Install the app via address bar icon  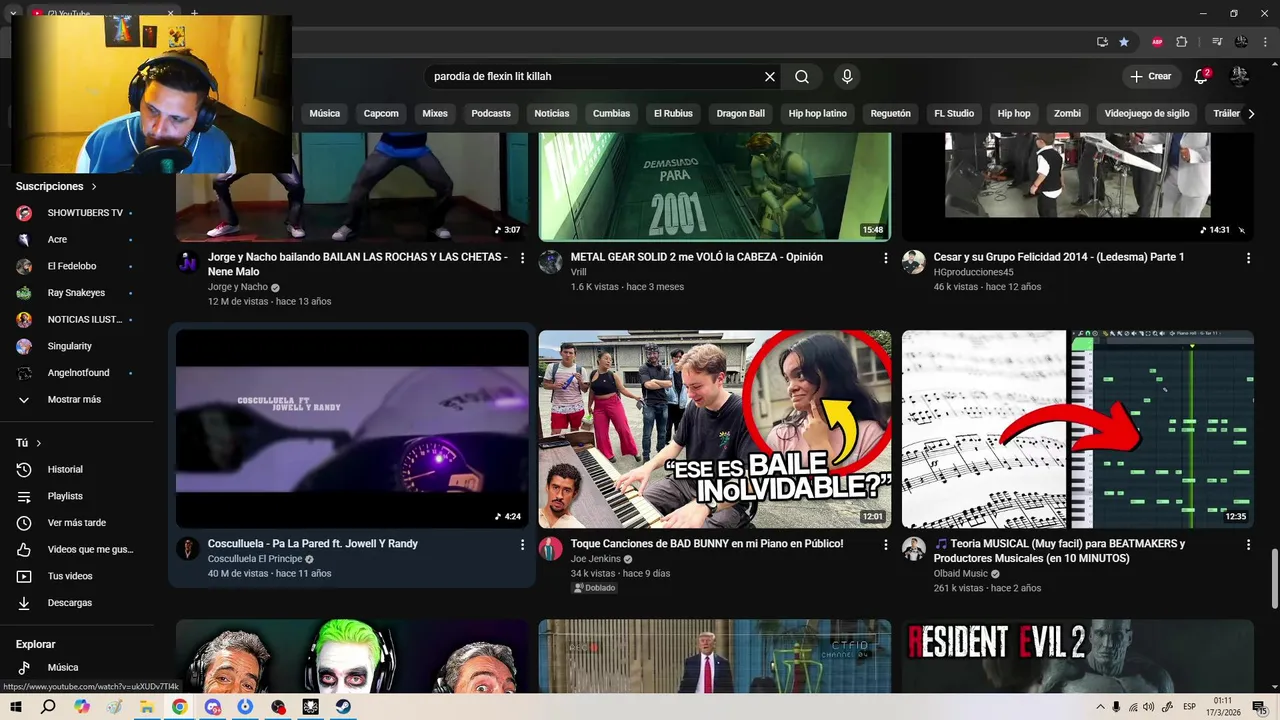click(x=1102, y=42)
